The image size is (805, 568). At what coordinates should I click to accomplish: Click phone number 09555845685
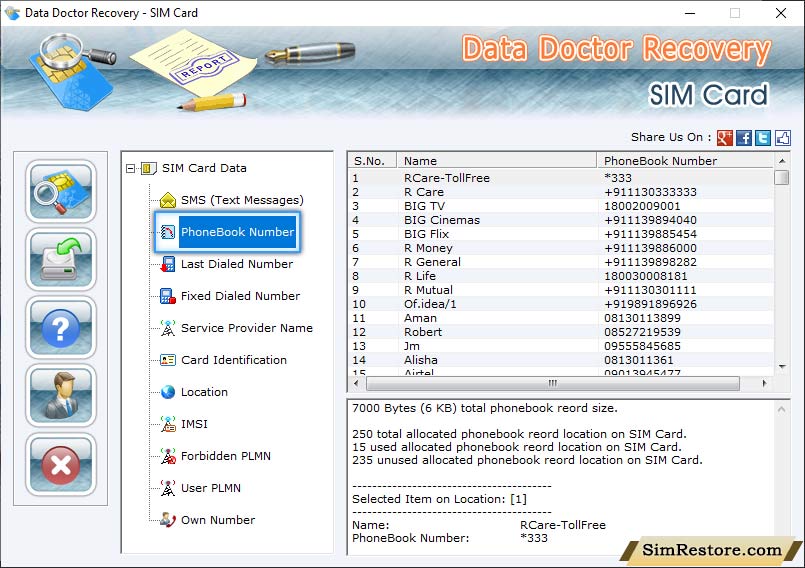[x=642, y=346]
